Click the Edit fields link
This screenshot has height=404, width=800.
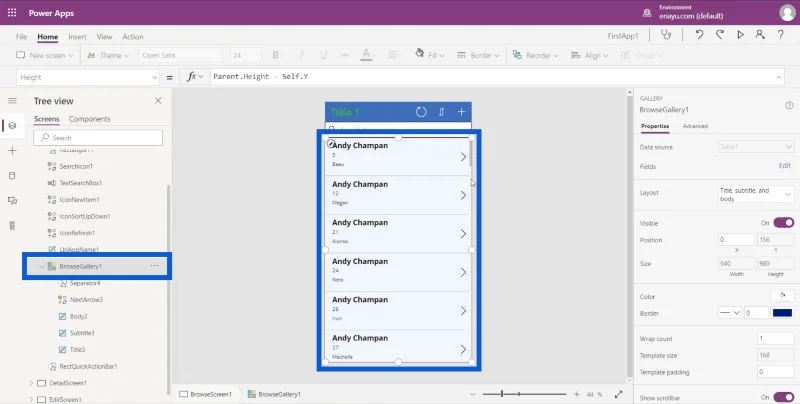click(x=785, y=166)
